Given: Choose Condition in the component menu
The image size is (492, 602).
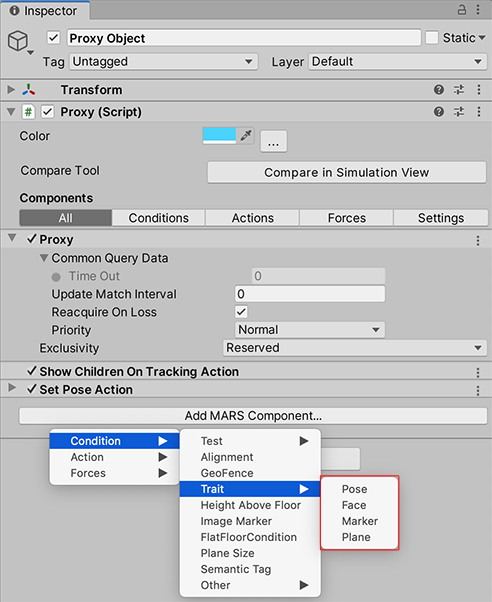Looking at the screenshot, I should (x=114, y=441).
